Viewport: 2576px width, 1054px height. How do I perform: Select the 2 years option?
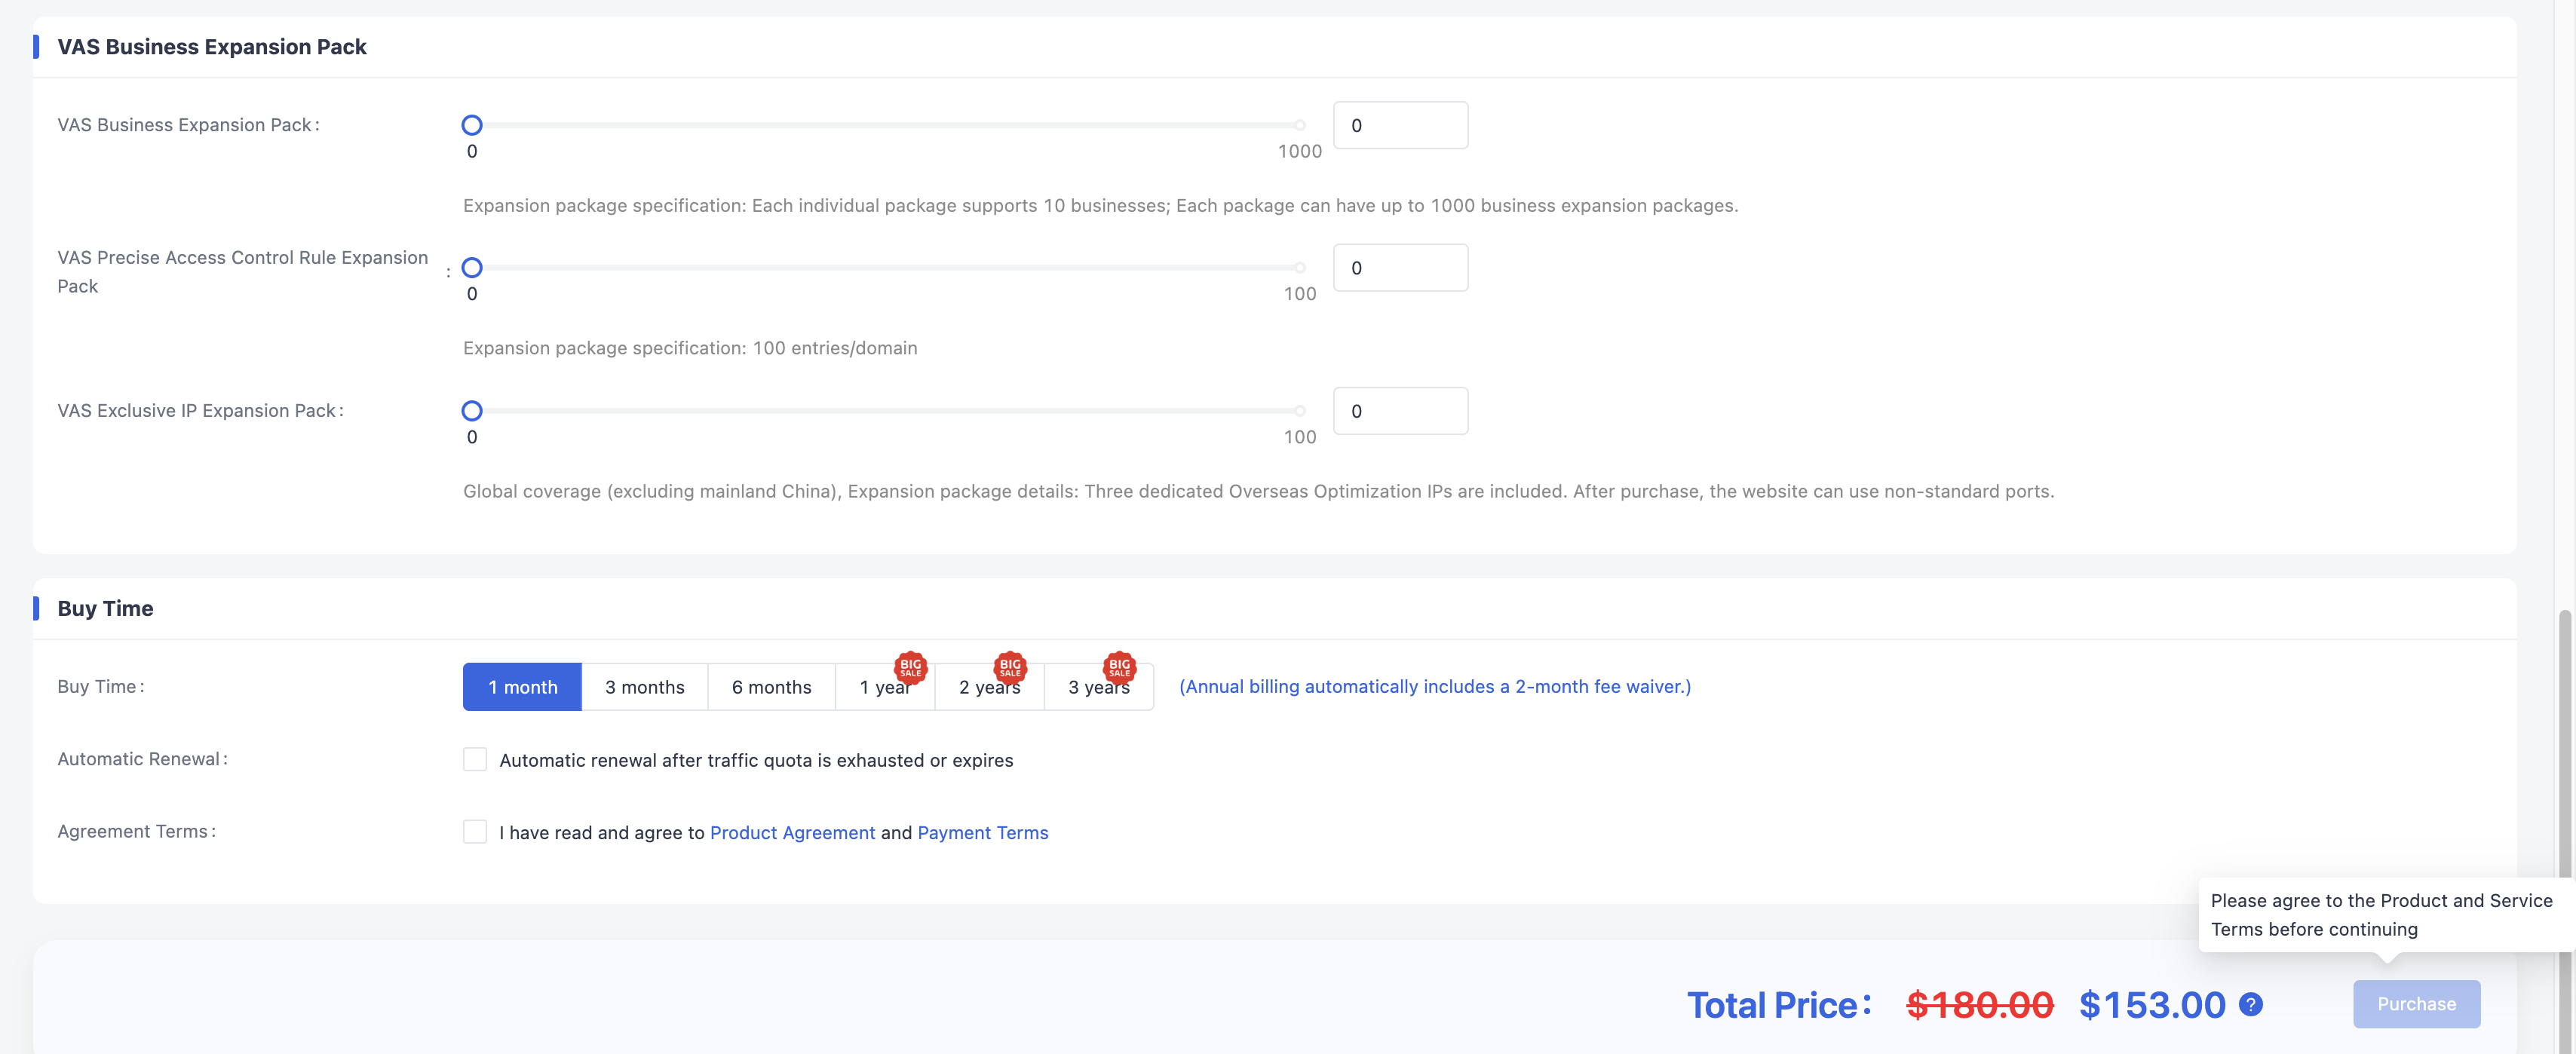click(x=990, y=687)
